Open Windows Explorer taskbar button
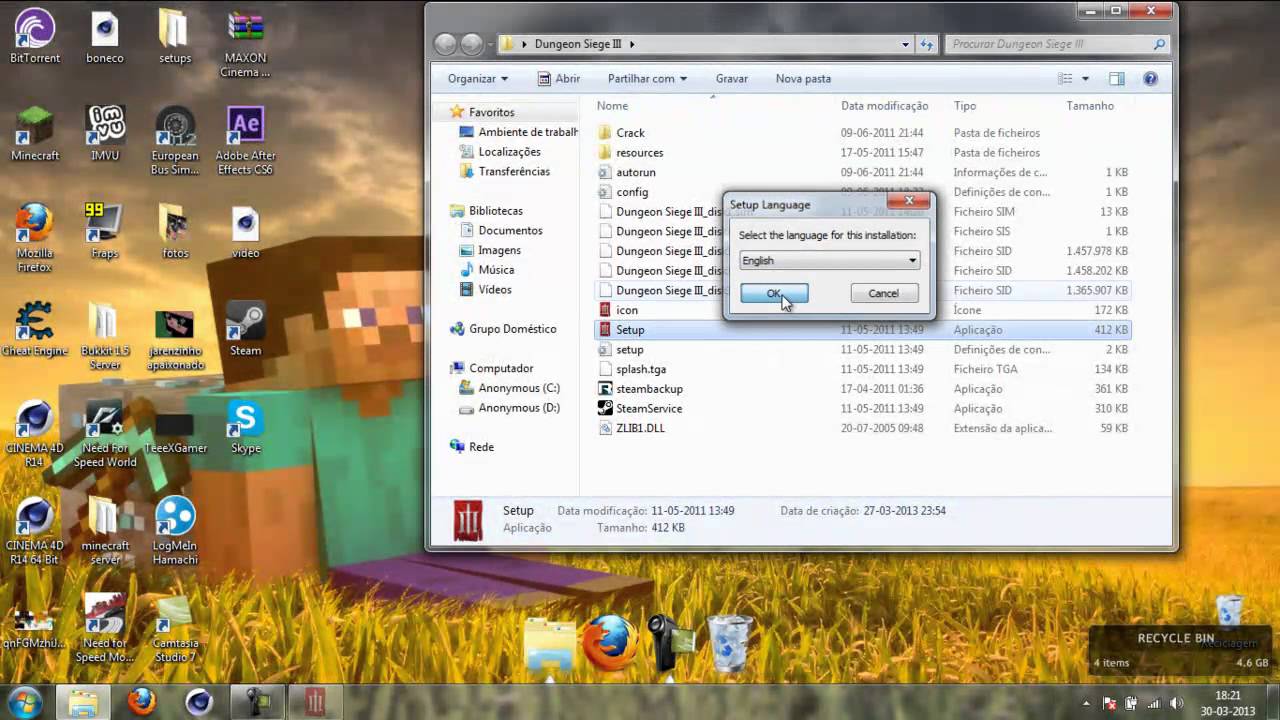1280x720 pixels. click(83, 702)
